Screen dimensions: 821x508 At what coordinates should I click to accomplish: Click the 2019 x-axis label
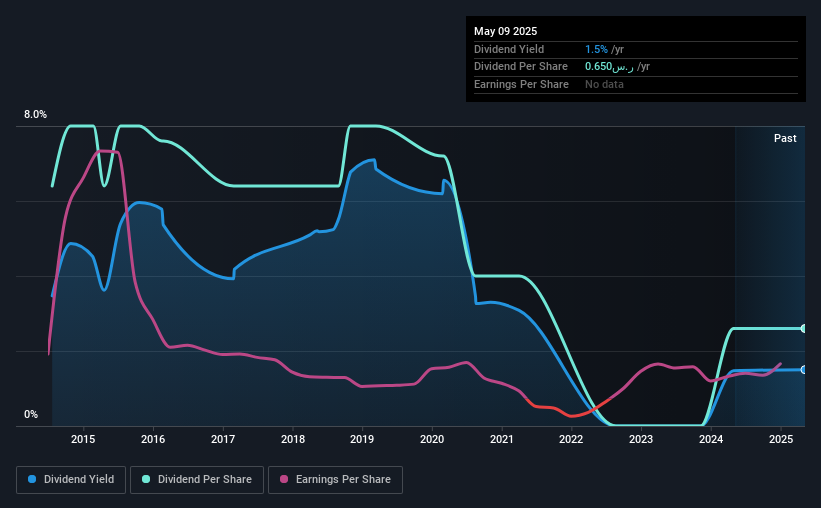click(362, 439)
